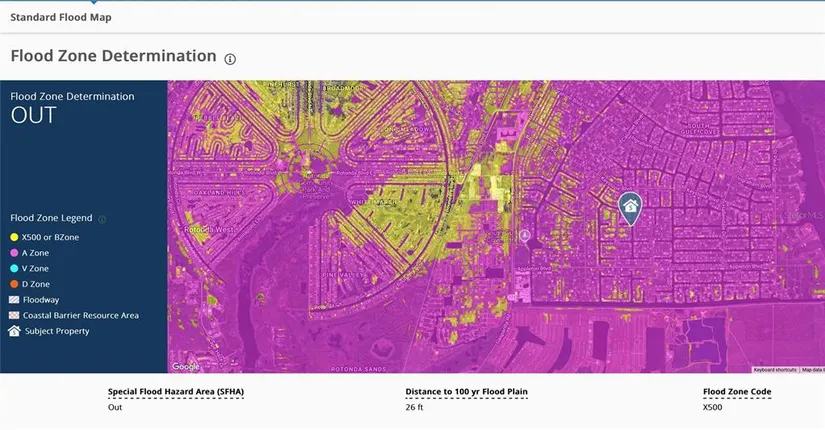Click the Map data link at map corner
The height and width of the screenshot is (430, 825).
click(812, 370)
